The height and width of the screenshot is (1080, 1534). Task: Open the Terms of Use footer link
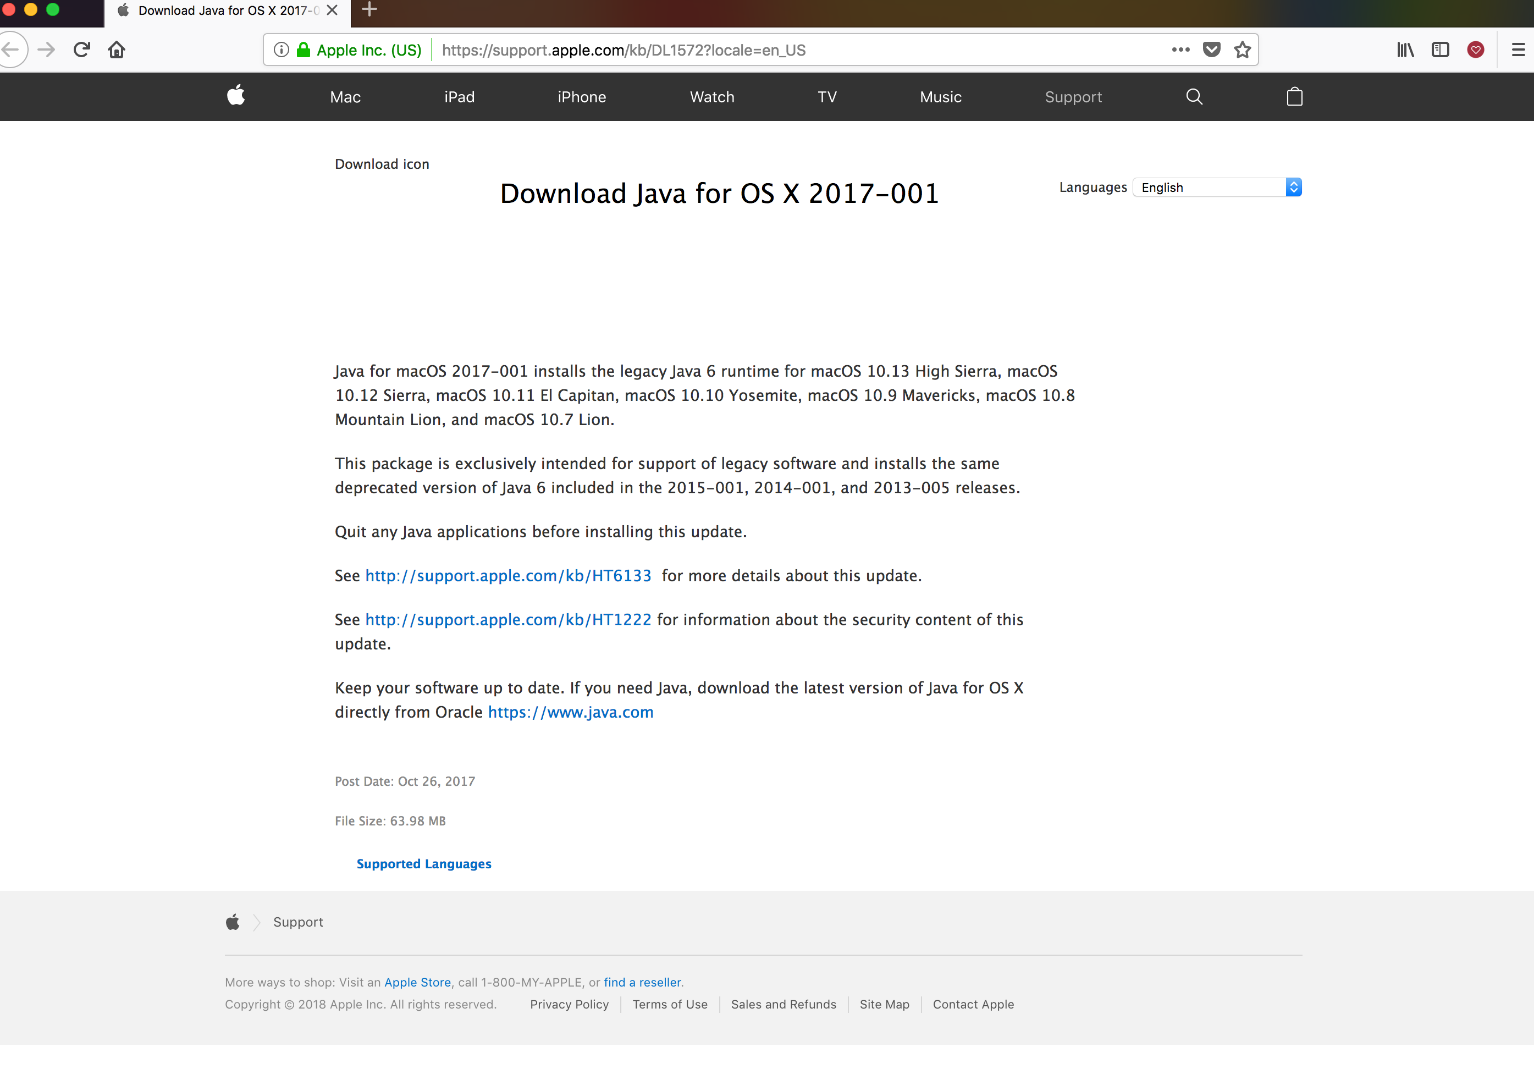(x=670, y=1005)
